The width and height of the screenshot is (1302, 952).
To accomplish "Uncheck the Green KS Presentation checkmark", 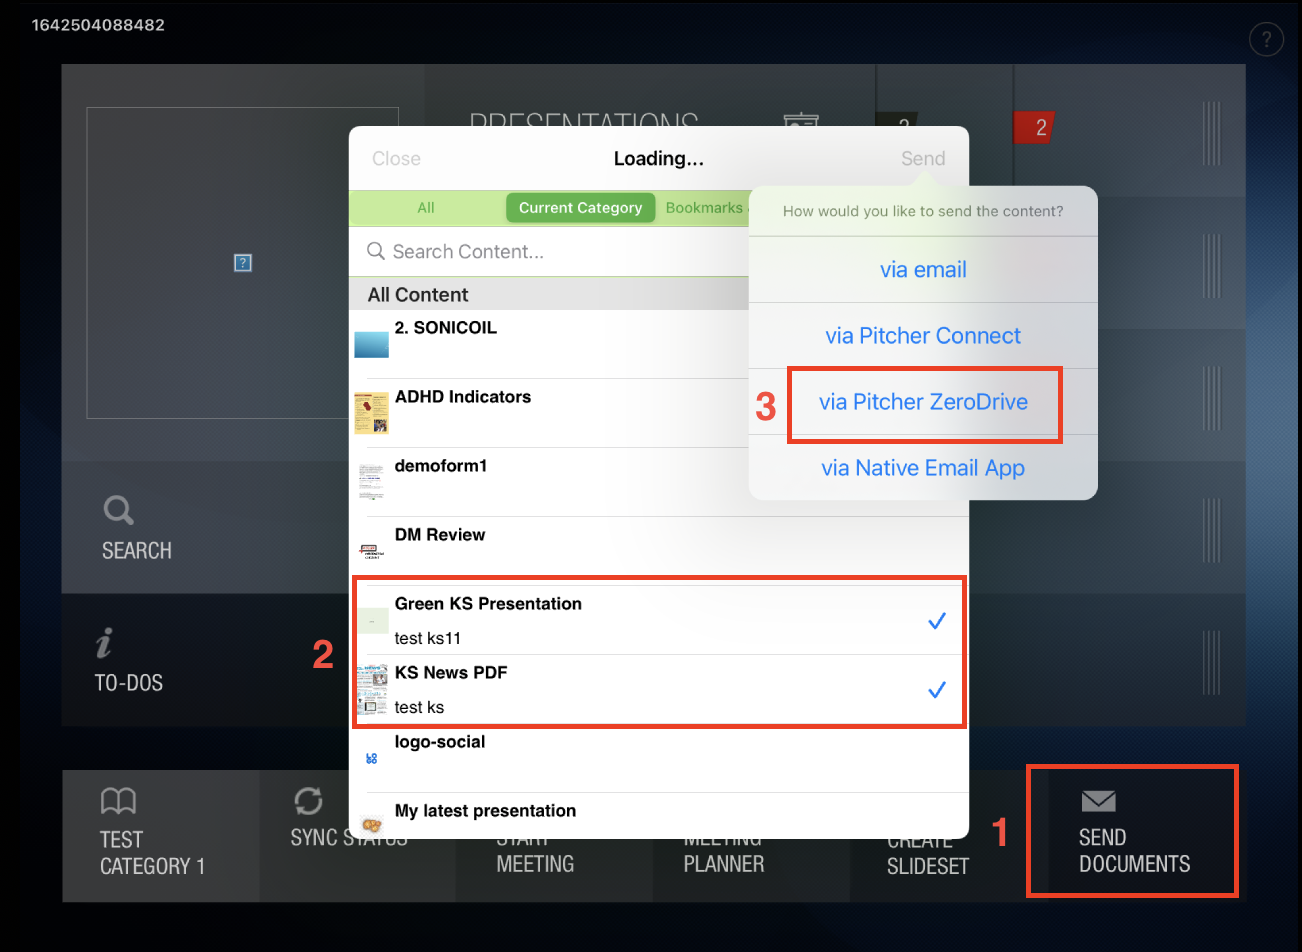I will (x=936, y=621).
